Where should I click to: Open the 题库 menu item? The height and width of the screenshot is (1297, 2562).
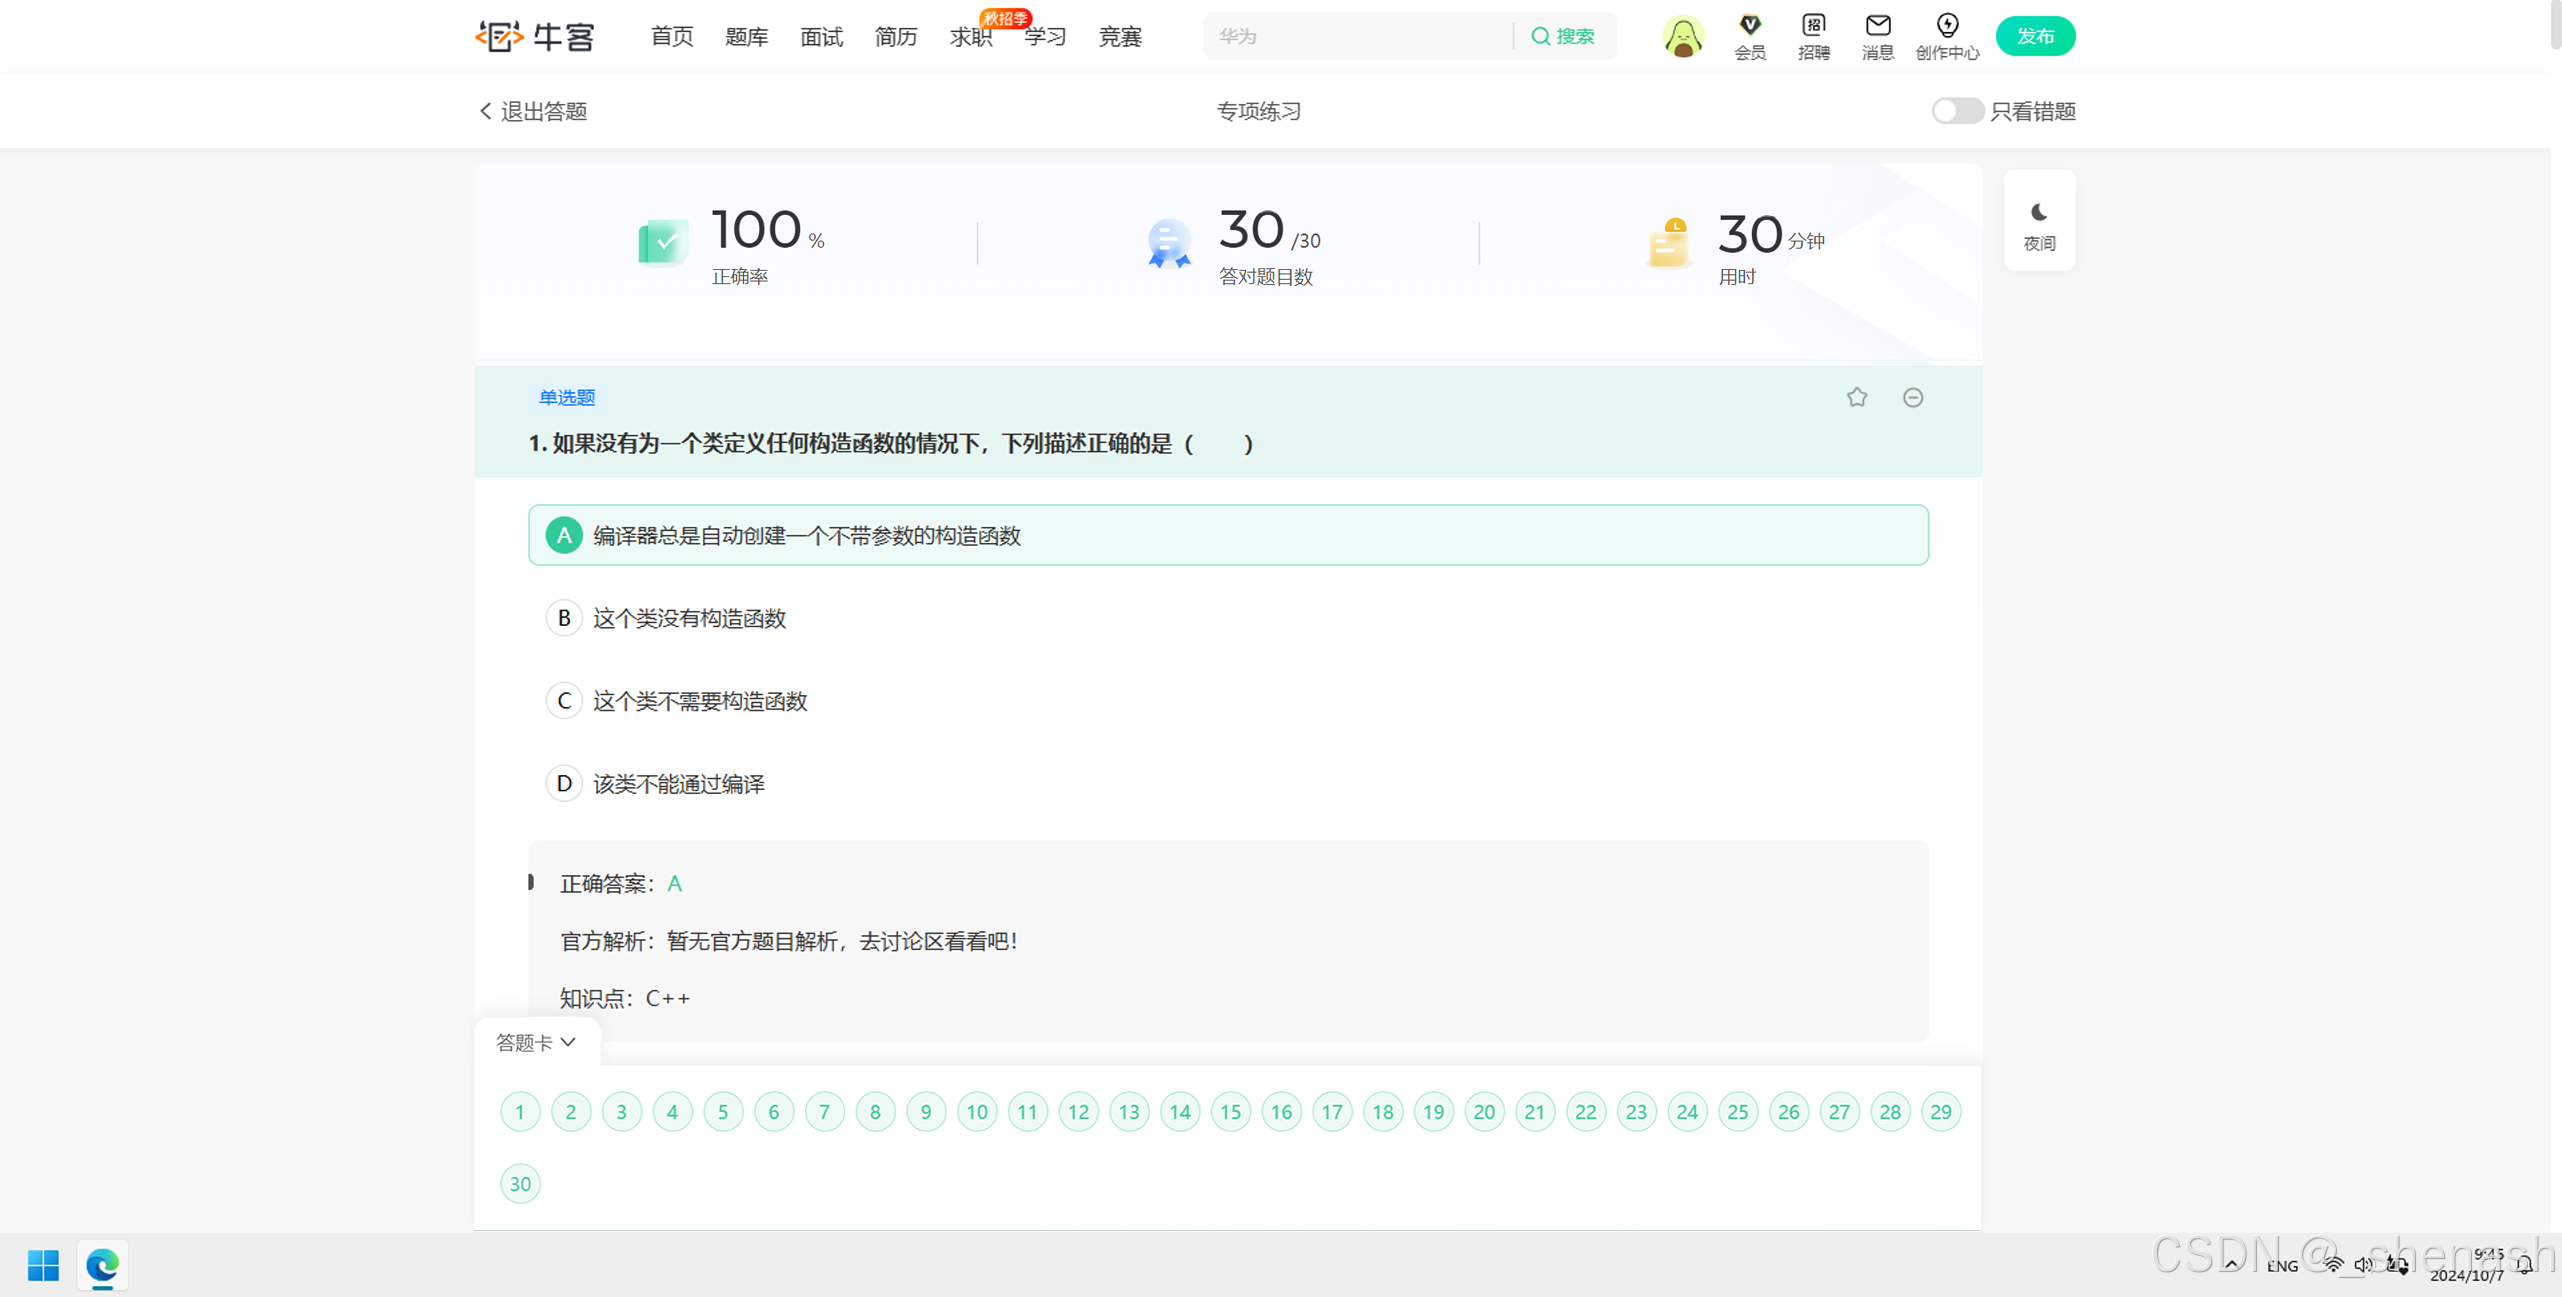coord(746,37)
